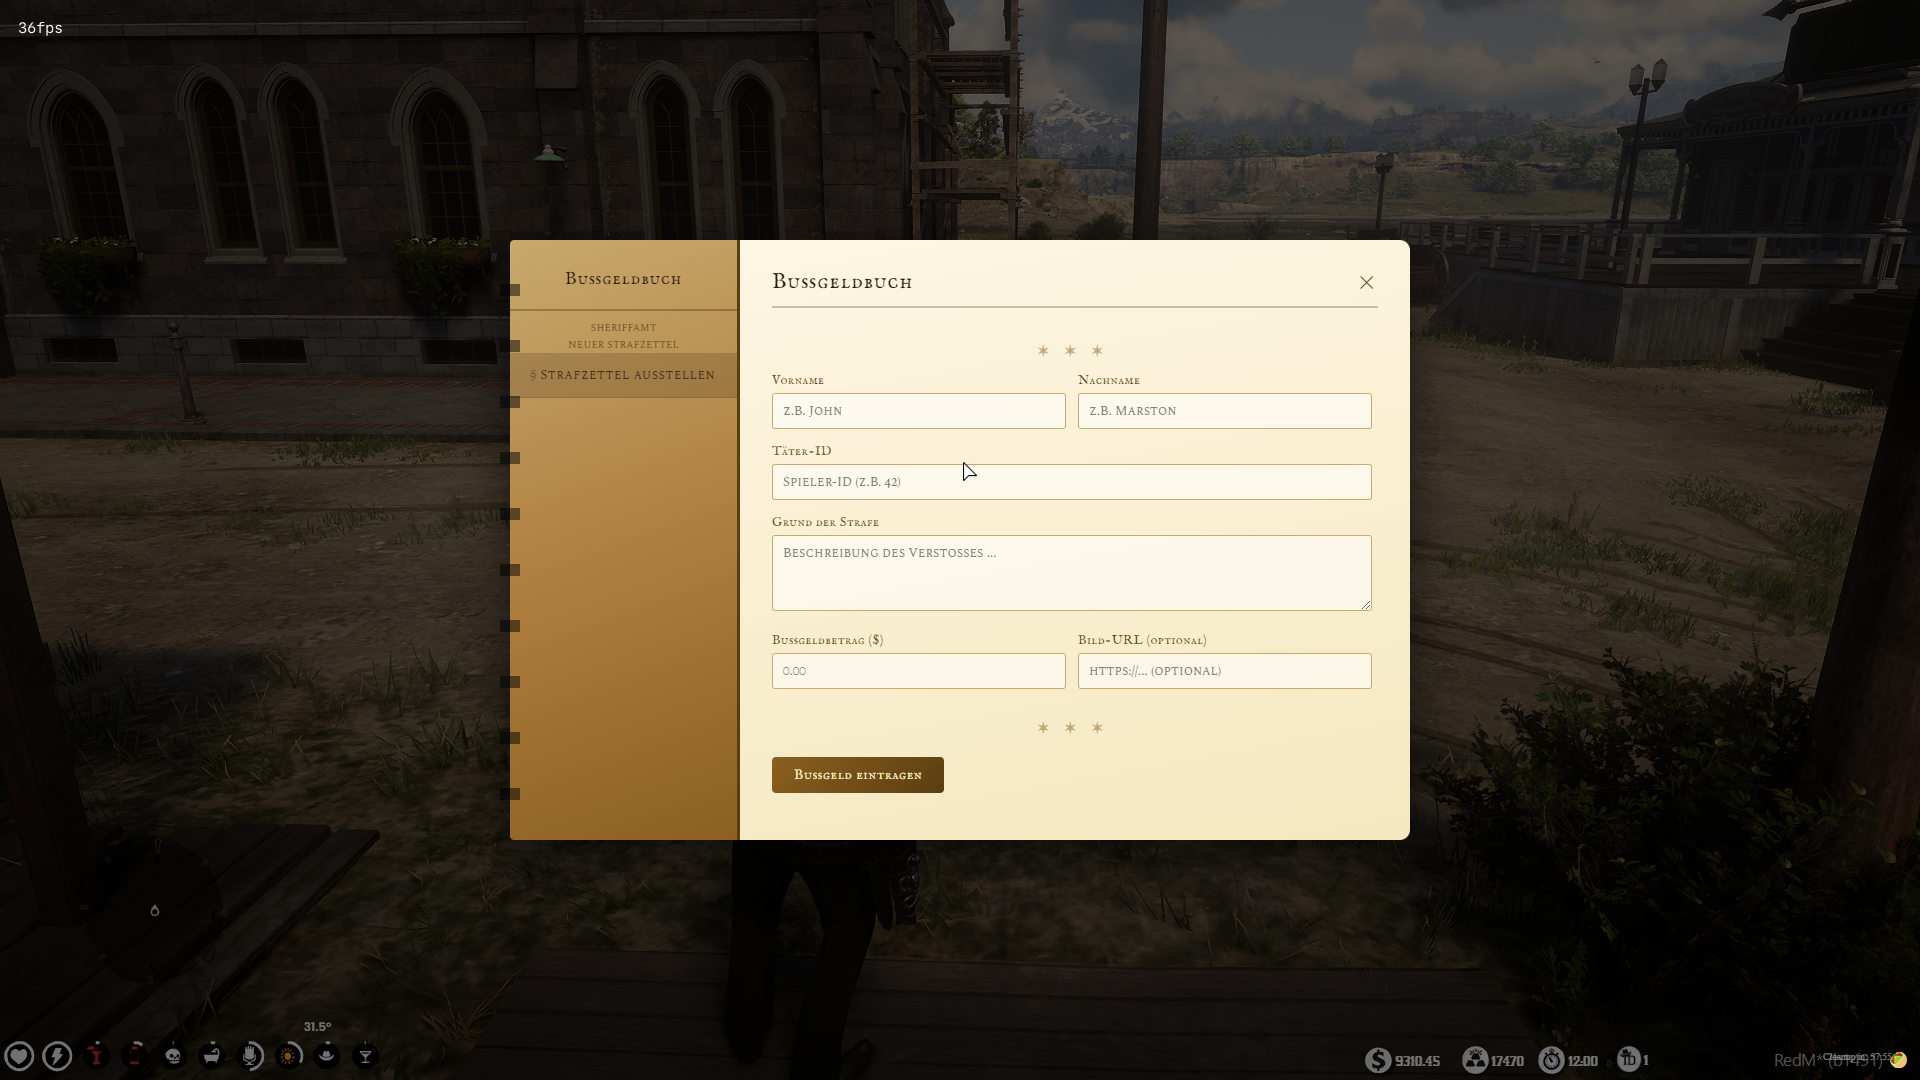Click the lightning bolt stamina icon

click(x=58, y=1056)
